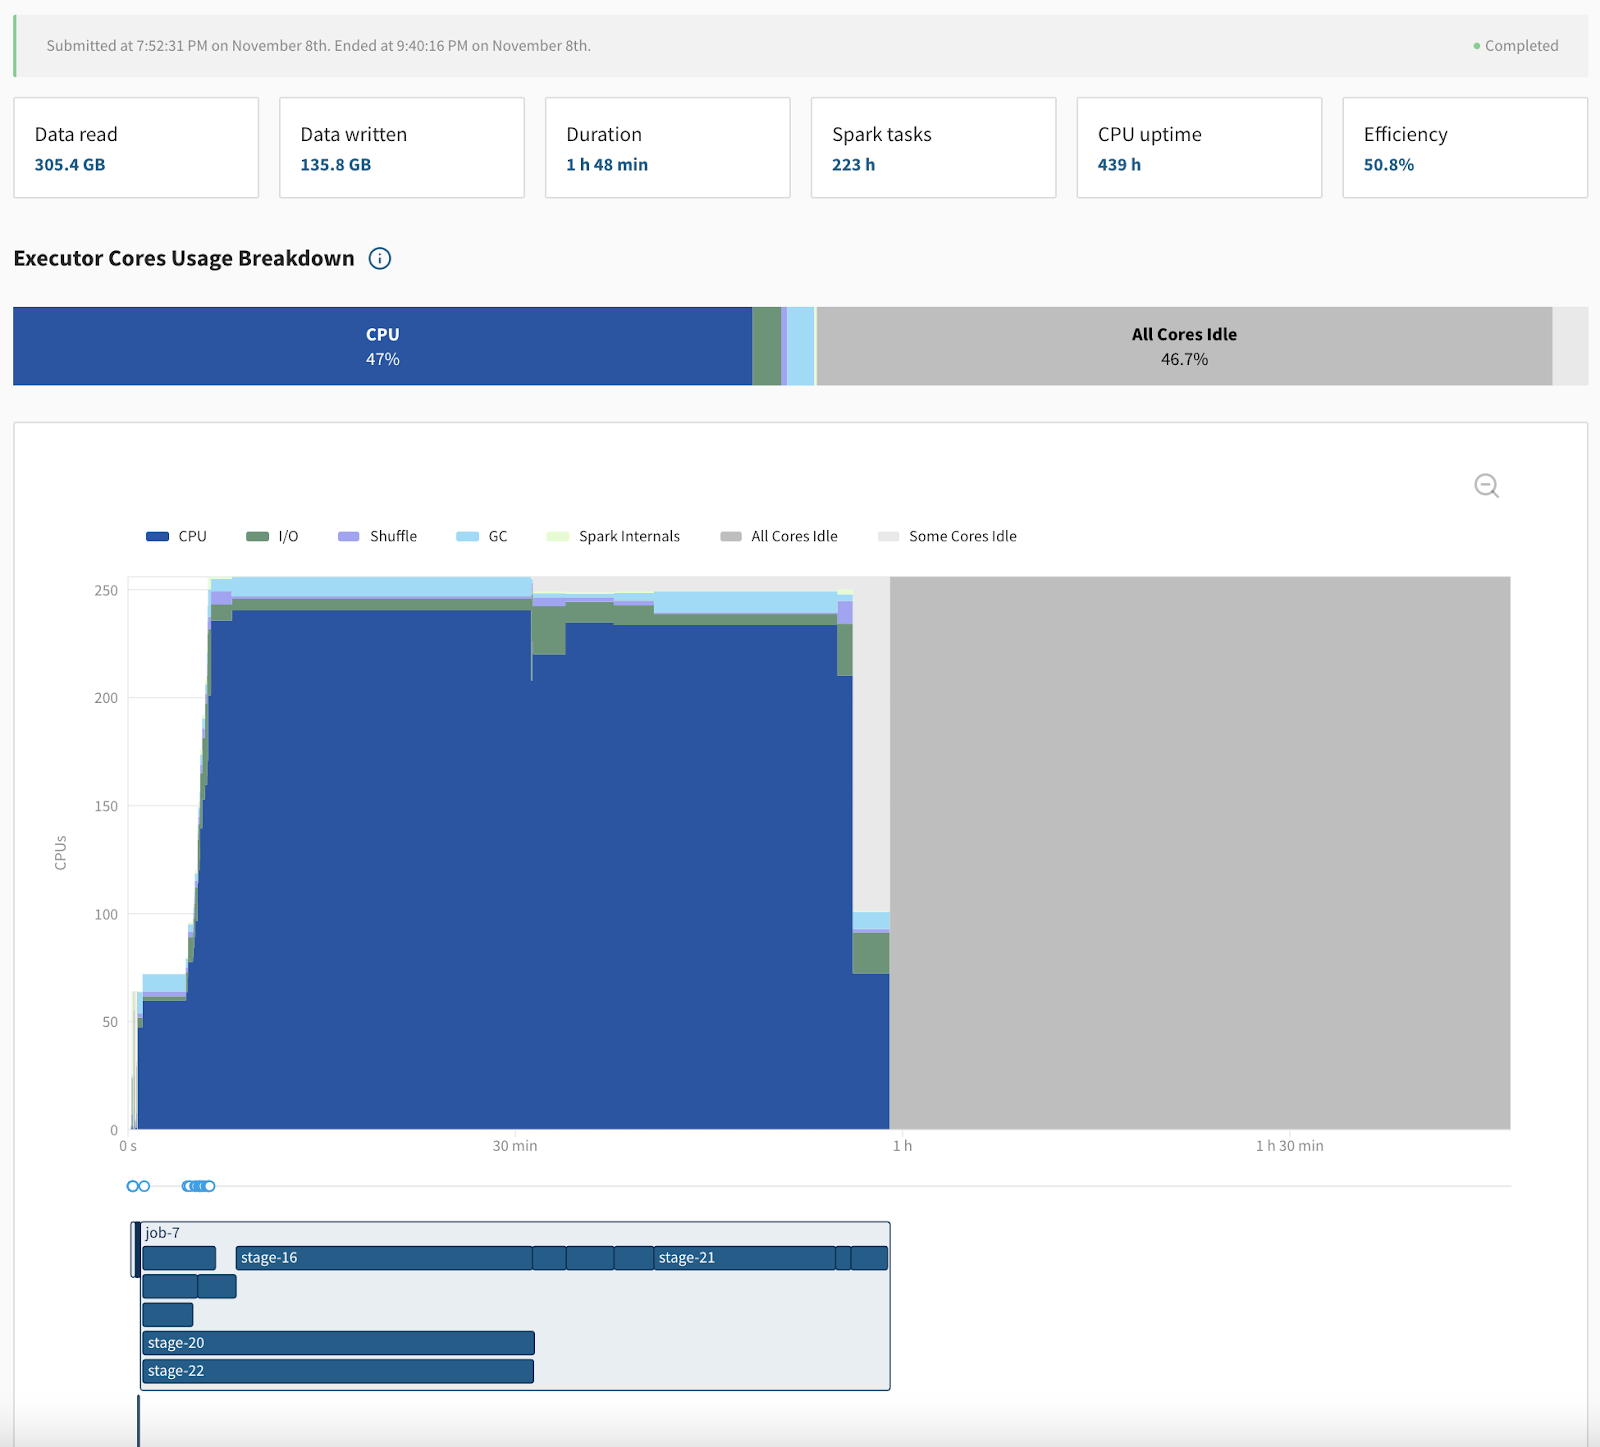
Task: Toggle Spark Internals in the legend
Action: [614, 537]
